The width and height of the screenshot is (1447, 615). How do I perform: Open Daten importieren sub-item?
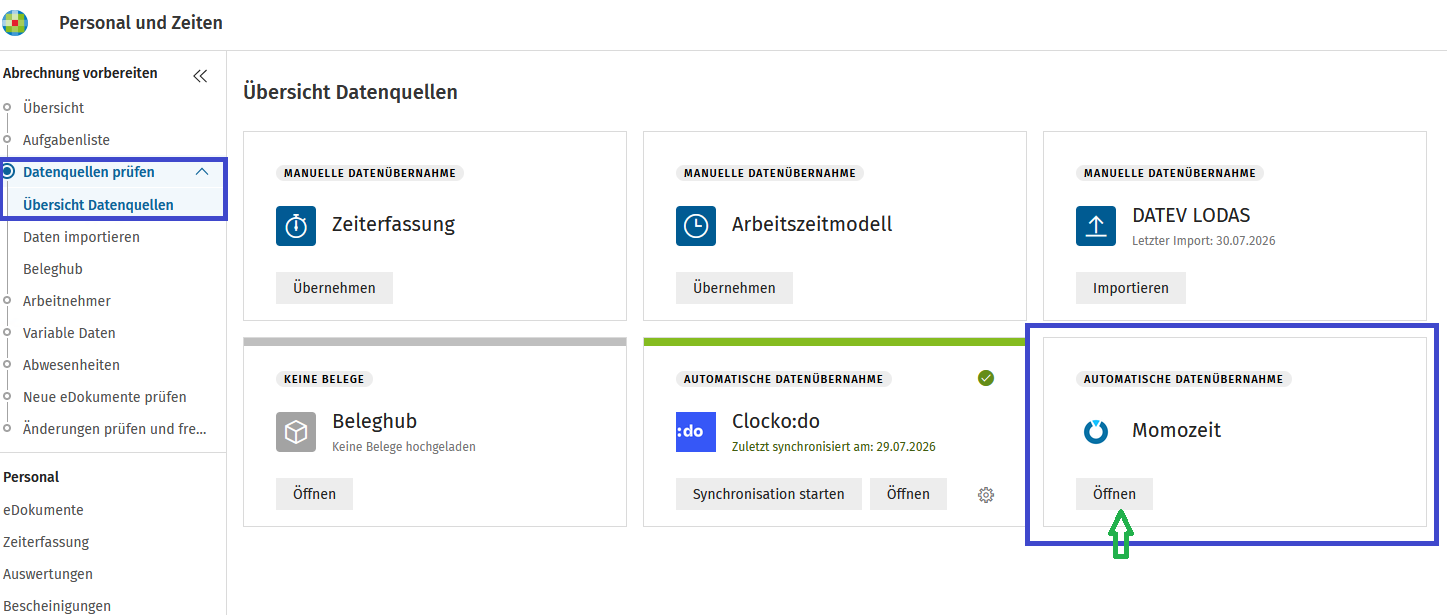pyautogui.click(x=81, y=237)
